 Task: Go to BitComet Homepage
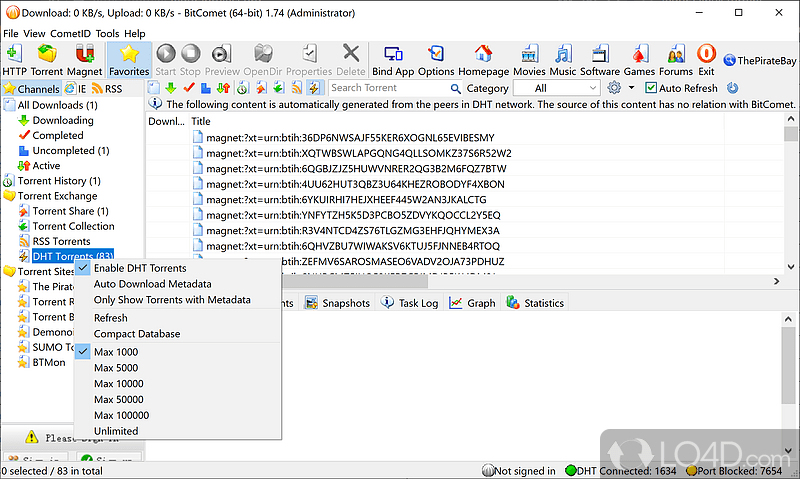tap(483, 60)
